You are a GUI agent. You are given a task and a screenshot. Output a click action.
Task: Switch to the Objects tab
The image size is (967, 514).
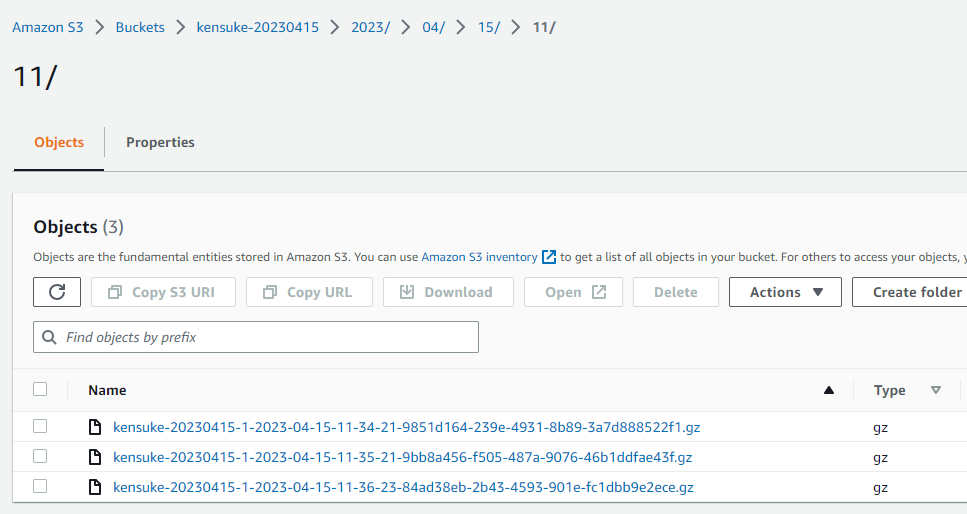pyautogui.click(x=59, y=143)
